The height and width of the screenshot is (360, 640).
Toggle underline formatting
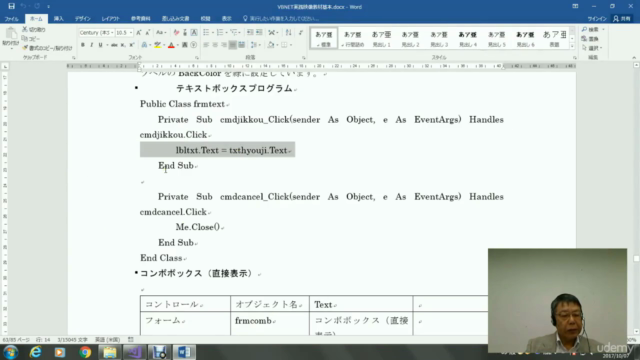tap(100, 45)
